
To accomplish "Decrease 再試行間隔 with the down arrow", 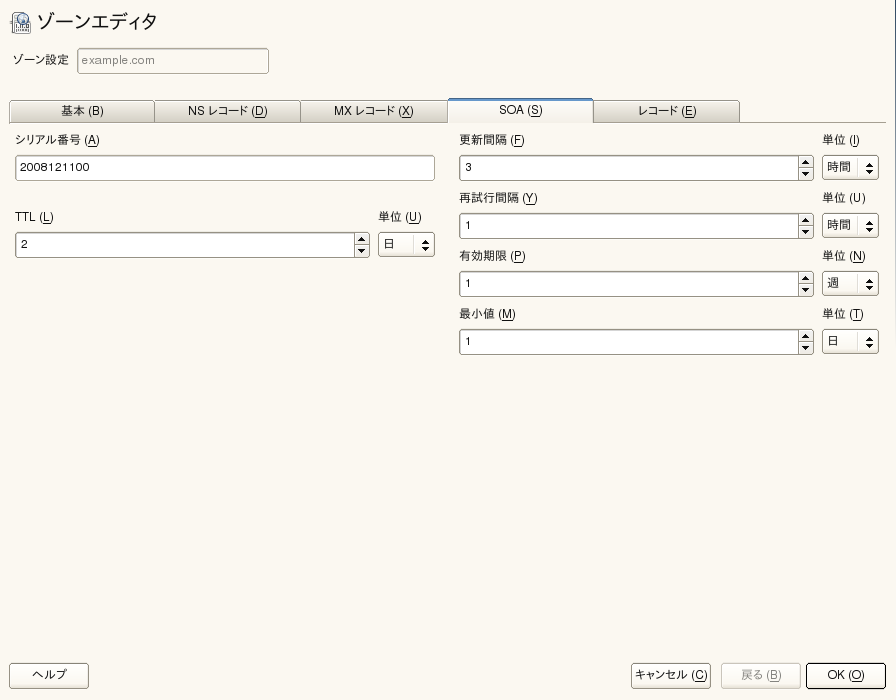I will click(806, 232).
